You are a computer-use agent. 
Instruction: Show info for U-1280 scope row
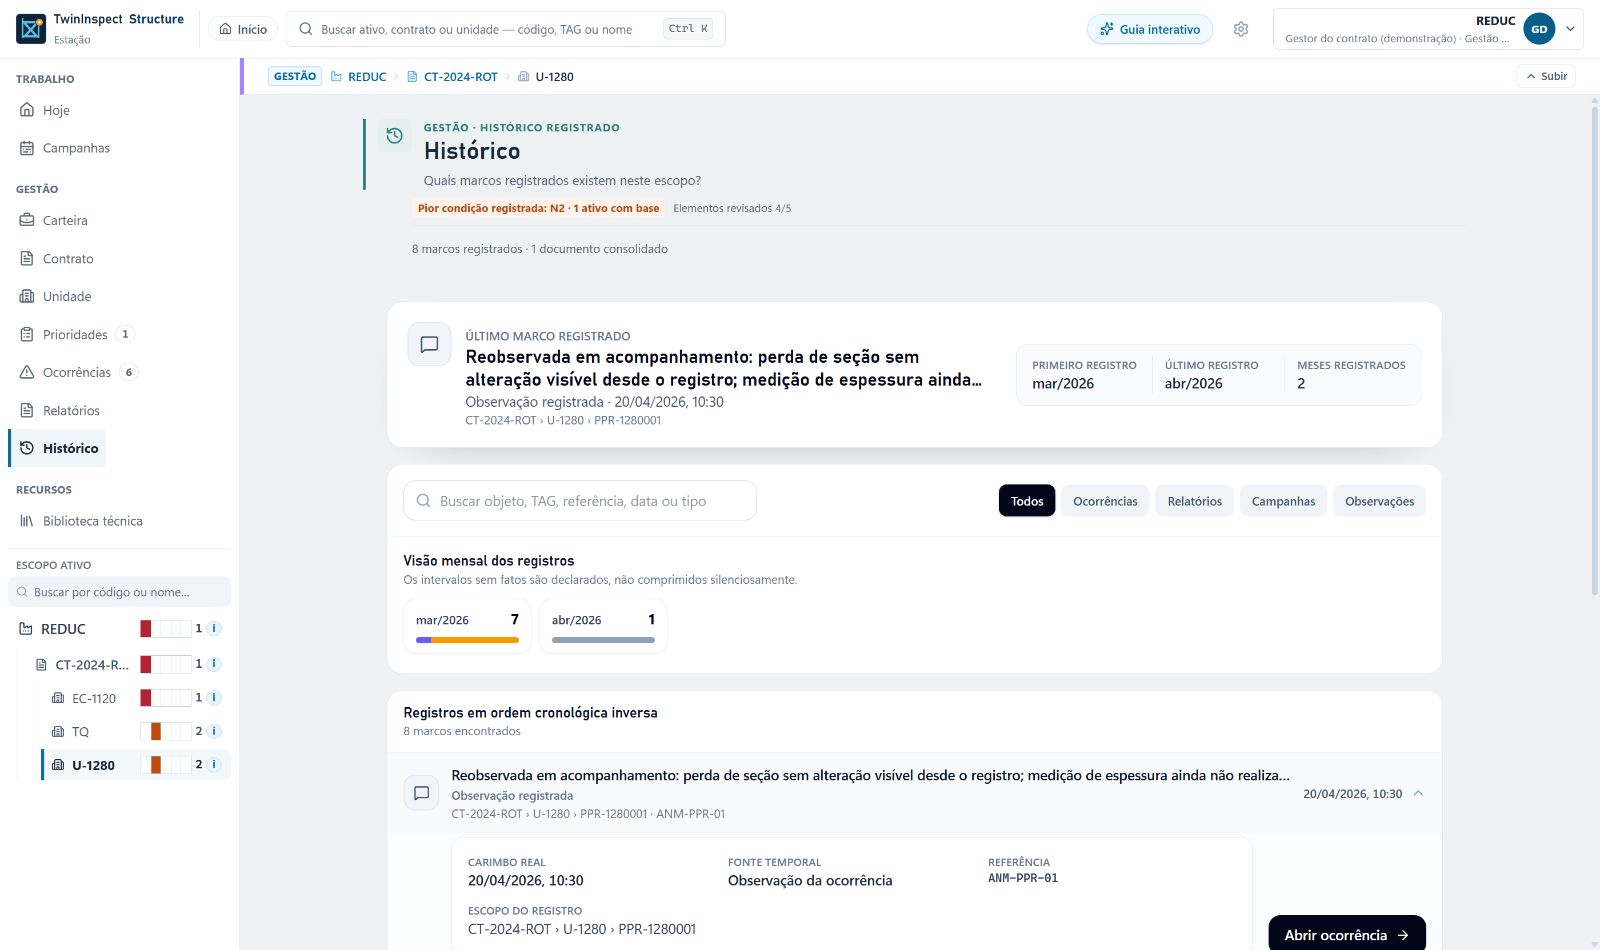(x=214, y=764)
